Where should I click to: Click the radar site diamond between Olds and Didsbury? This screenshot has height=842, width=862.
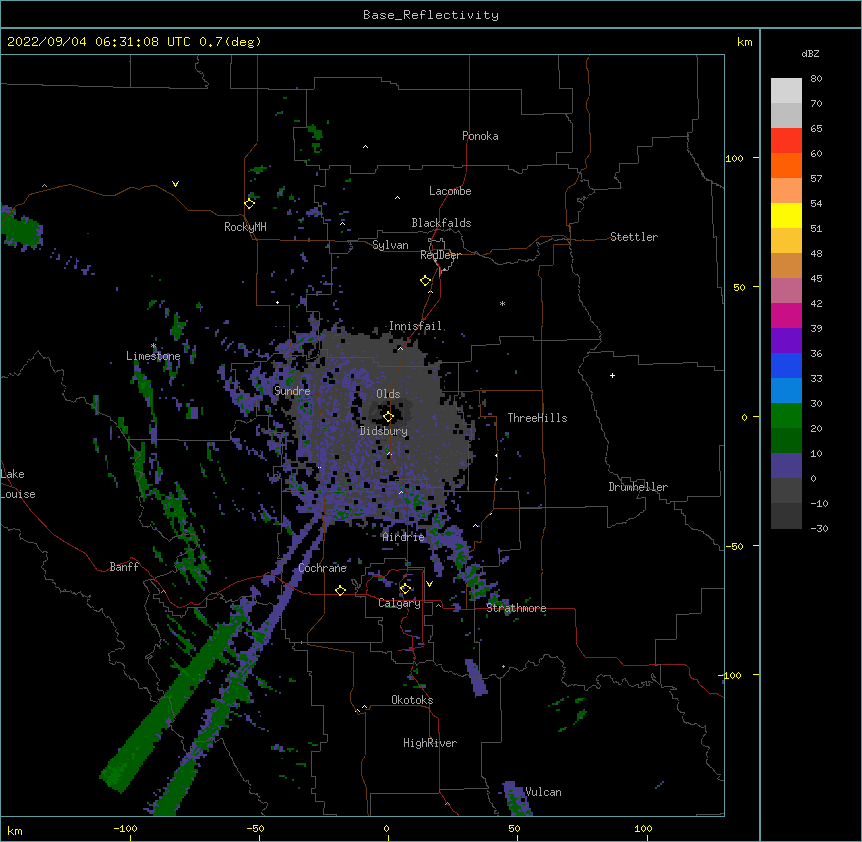click(x=389, y=417)
